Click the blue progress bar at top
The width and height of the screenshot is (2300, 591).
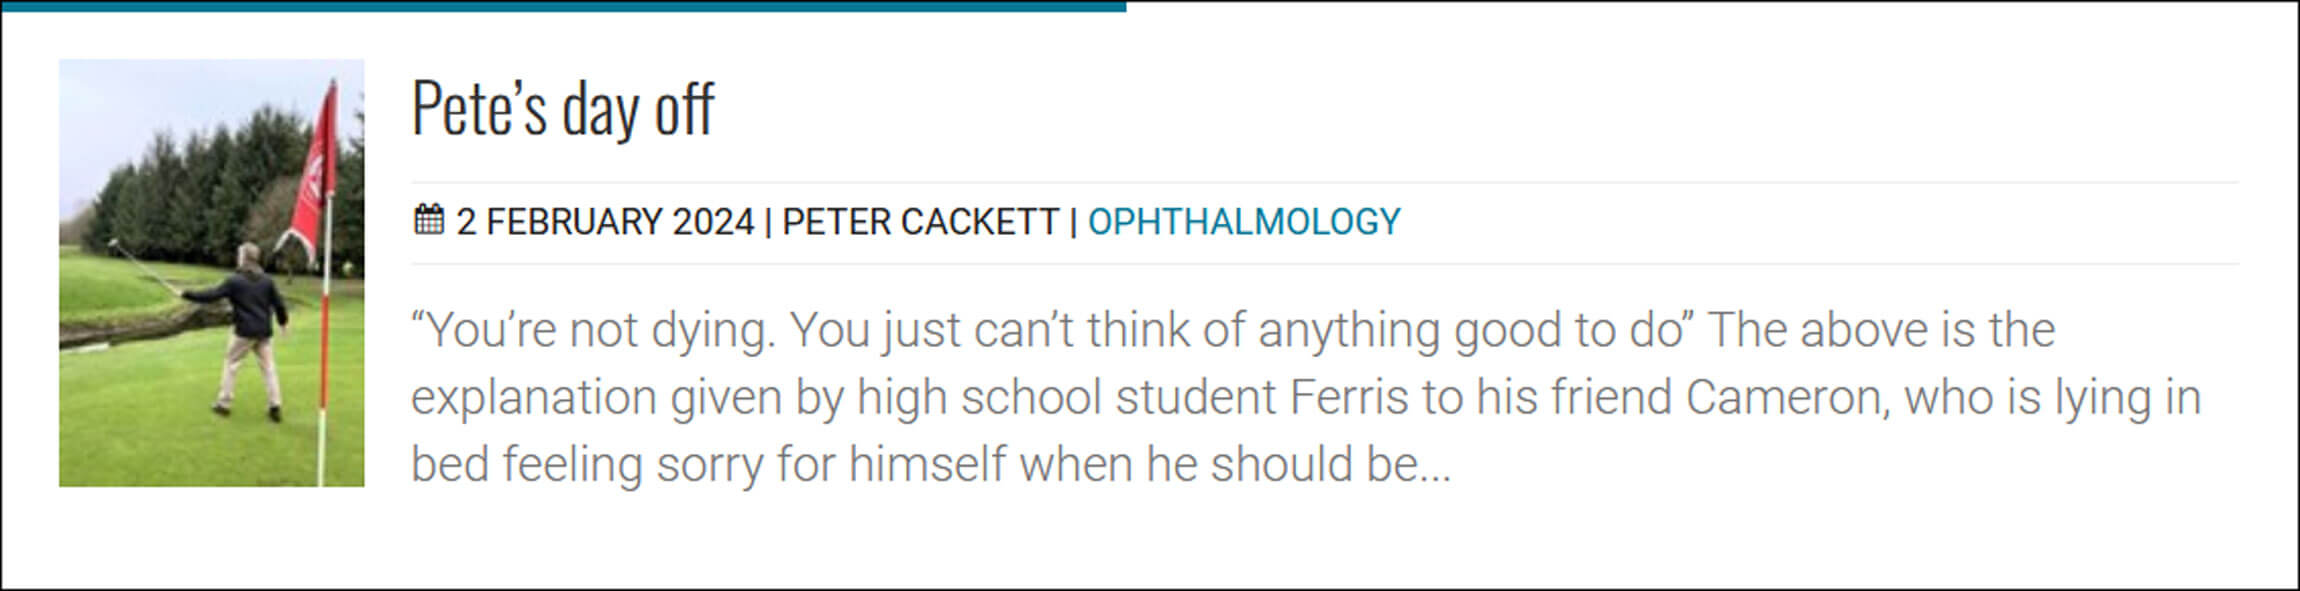pos(563,6)
